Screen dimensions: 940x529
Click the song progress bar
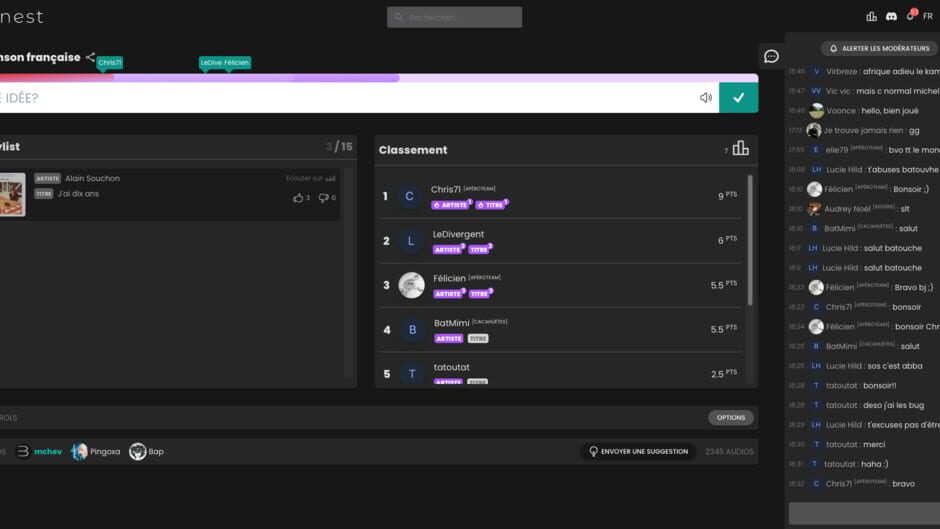click(x=379, y=78)
